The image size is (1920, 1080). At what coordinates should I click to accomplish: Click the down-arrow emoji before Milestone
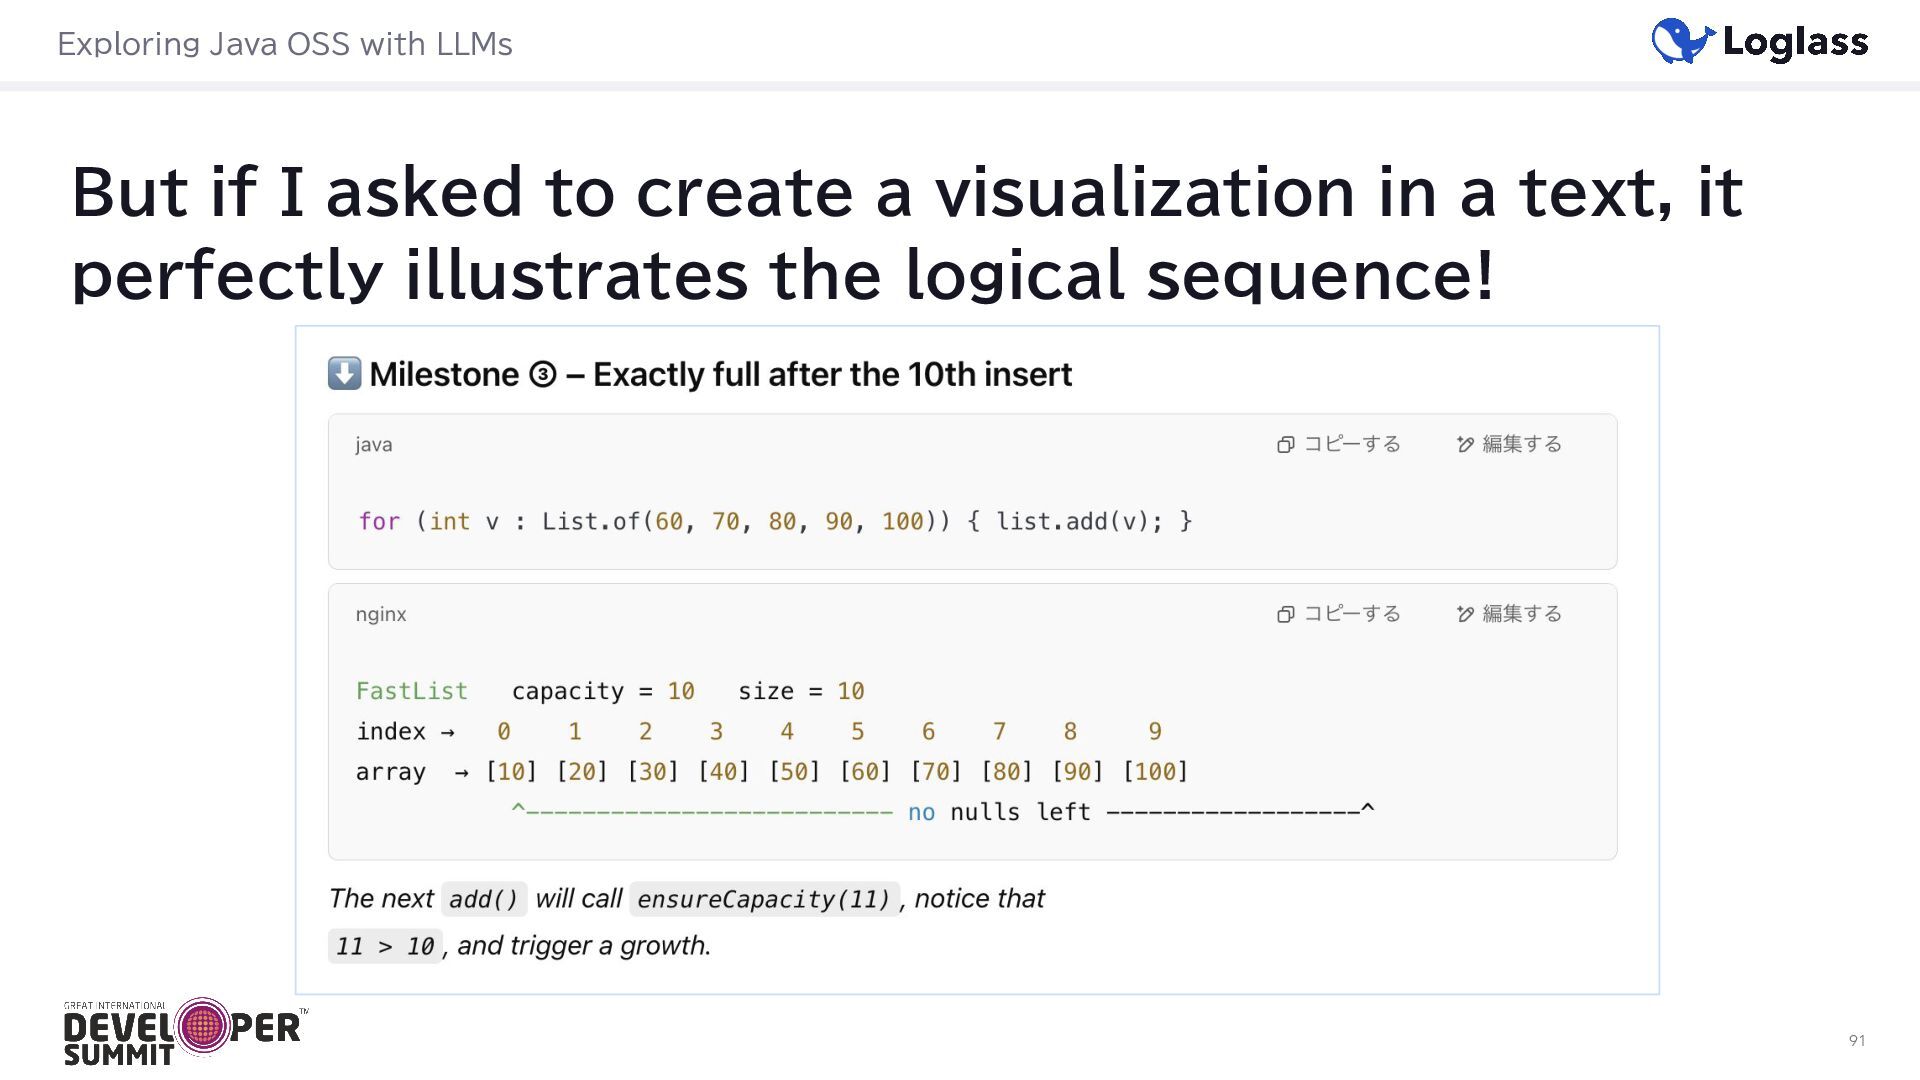click(x=344, y=374)
